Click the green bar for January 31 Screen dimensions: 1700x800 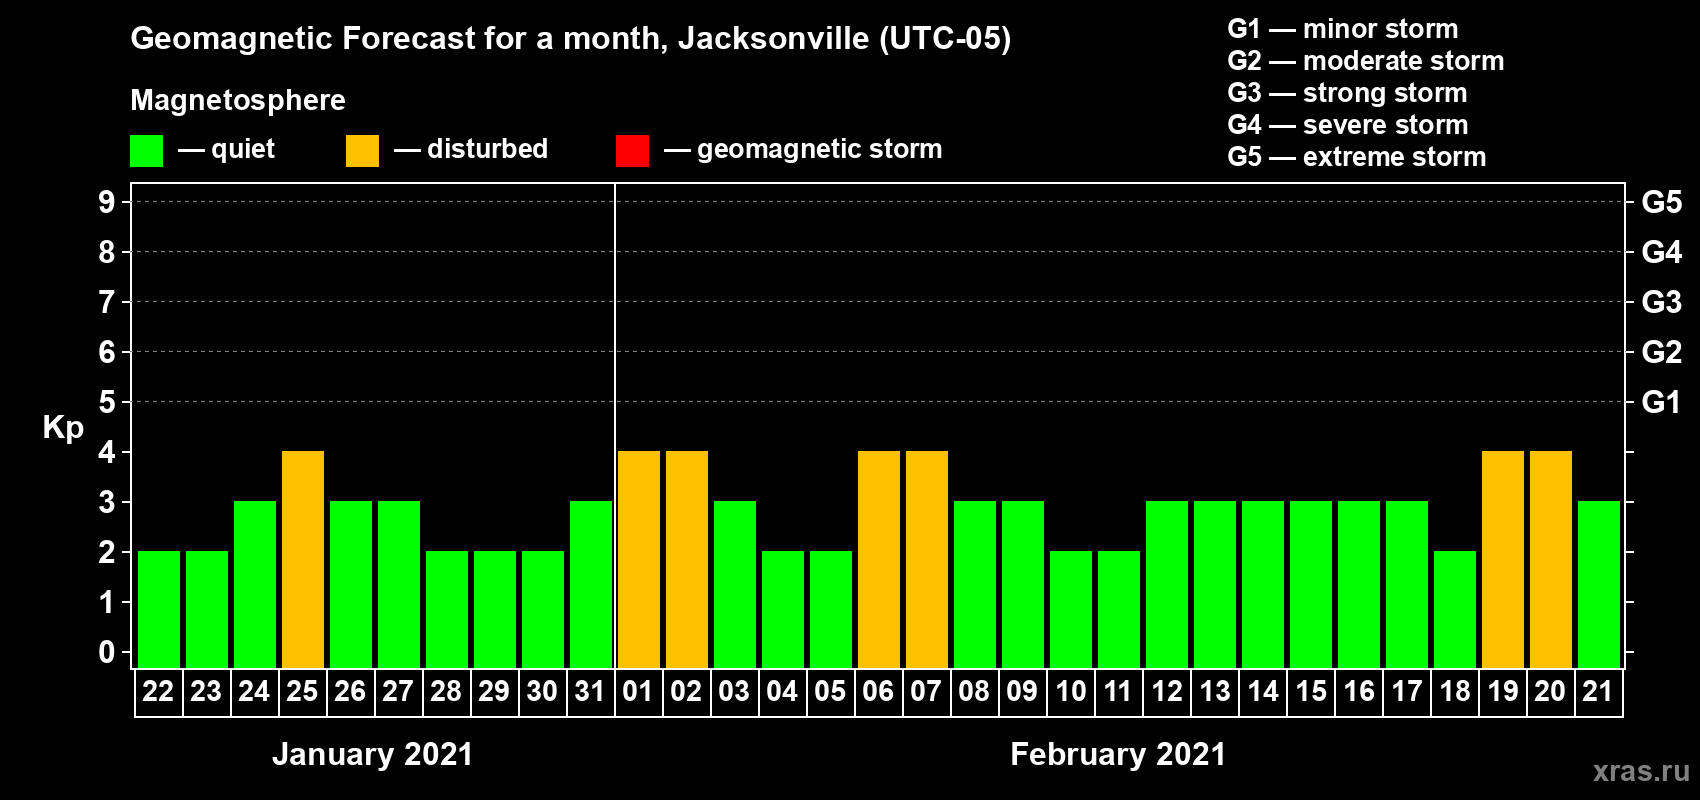click(591, 584)
